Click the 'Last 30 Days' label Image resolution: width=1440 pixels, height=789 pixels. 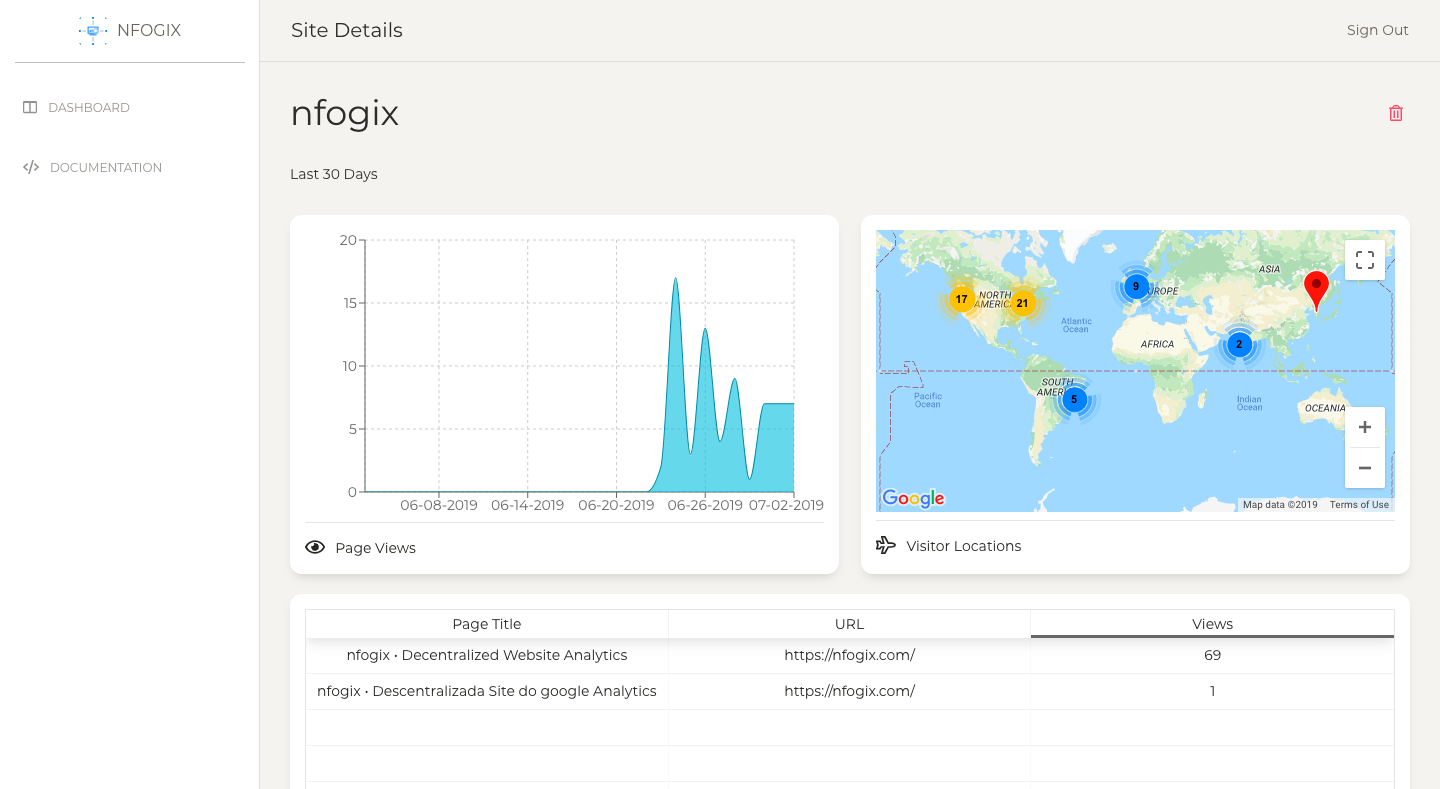pos(334,174)
